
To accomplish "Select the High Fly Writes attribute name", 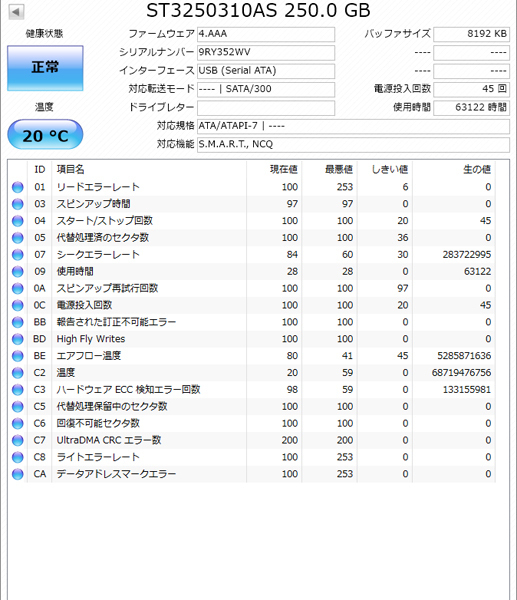I will click(91, 339).
